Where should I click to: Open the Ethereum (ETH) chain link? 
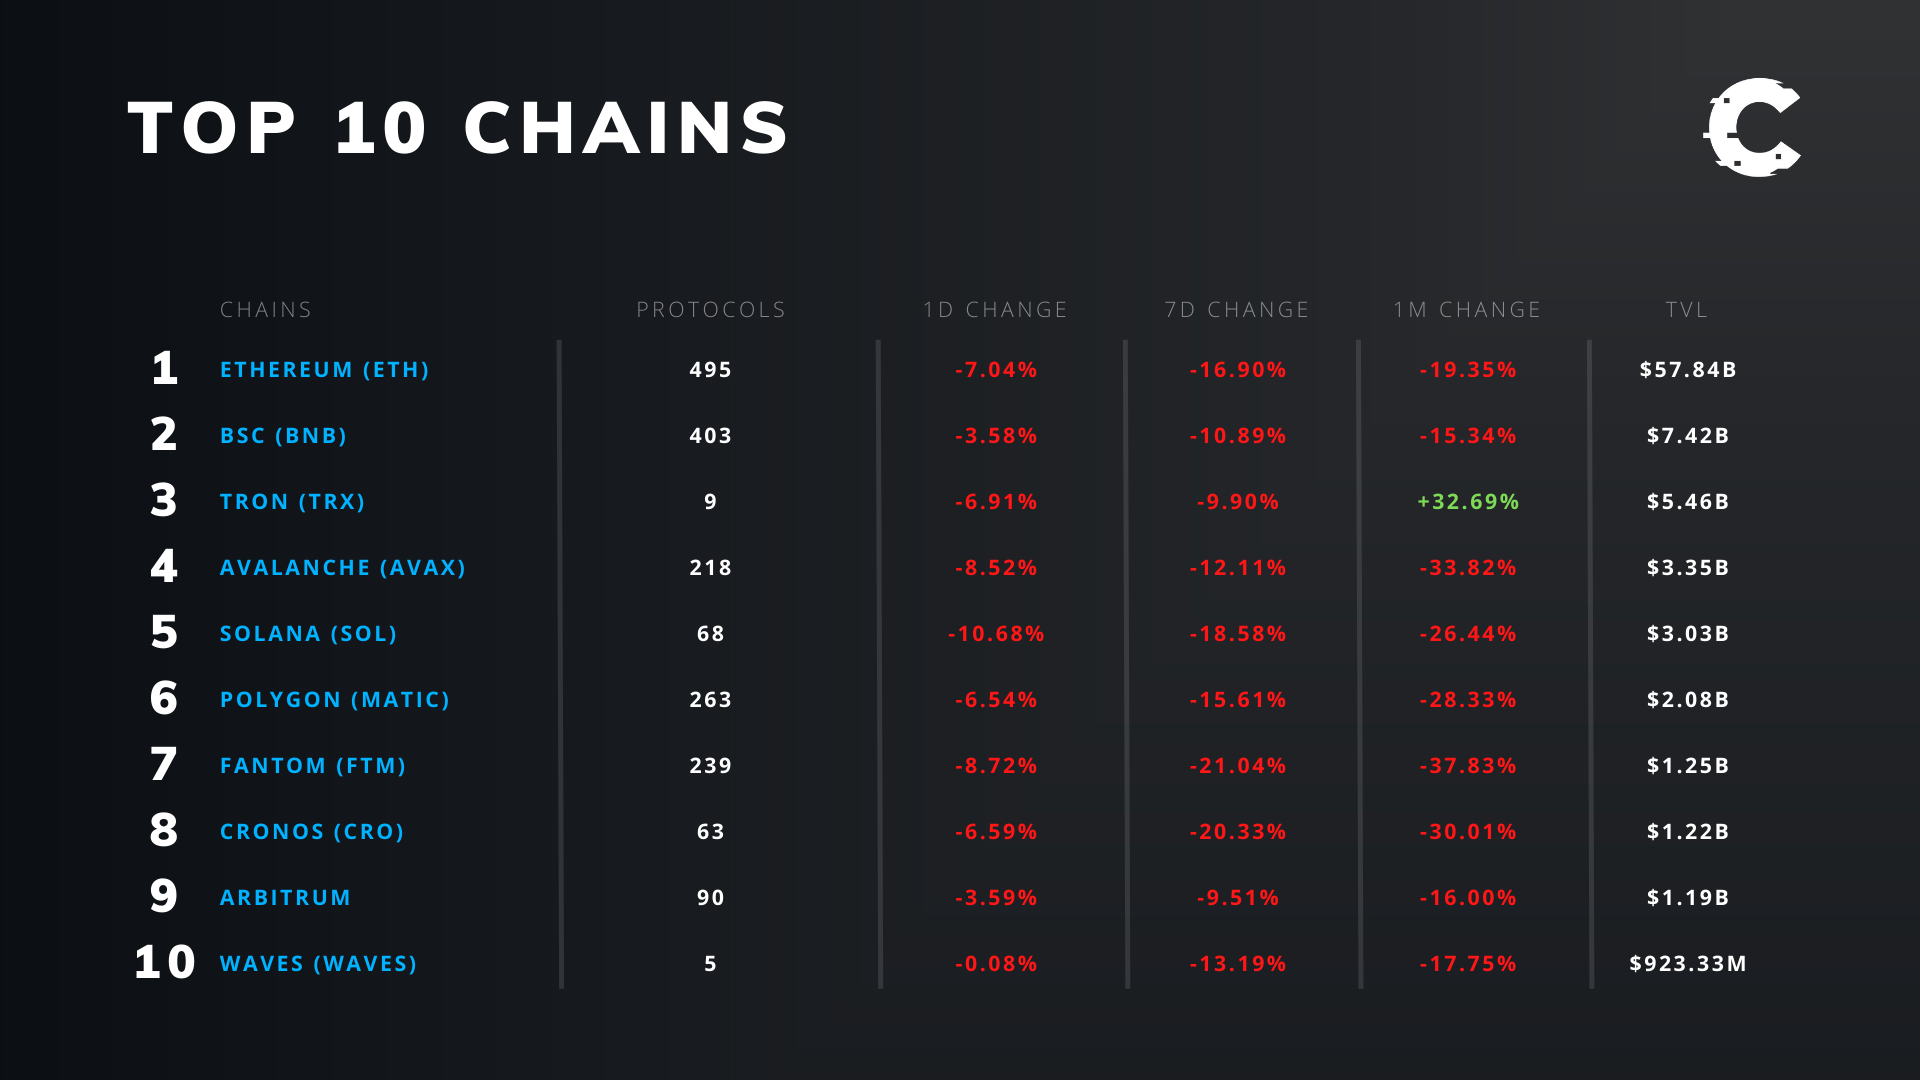pyautogui.click(x=324, y=370)
